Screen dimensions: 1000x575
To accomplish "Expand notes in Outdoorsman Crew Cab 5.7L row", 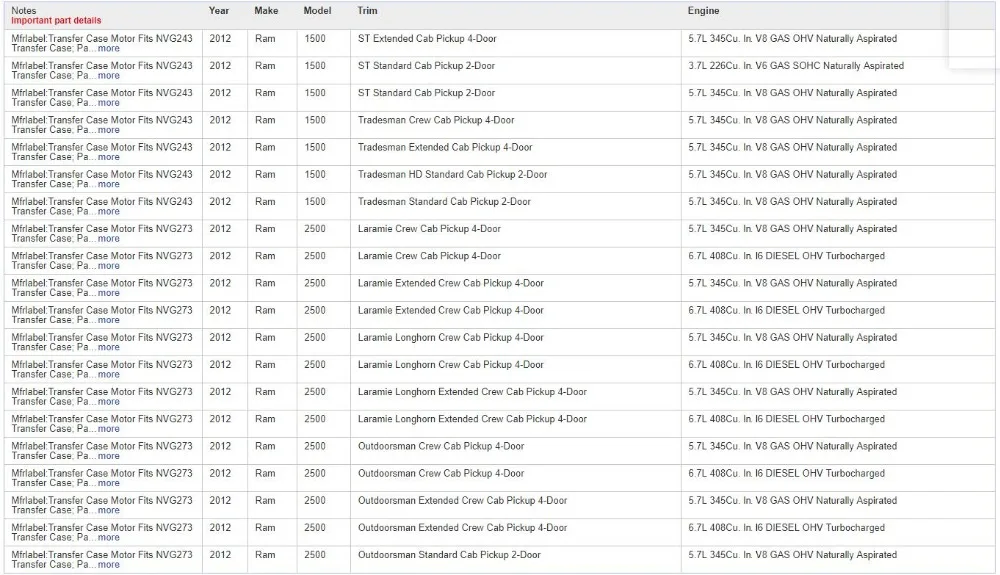I will pos(108,456).
